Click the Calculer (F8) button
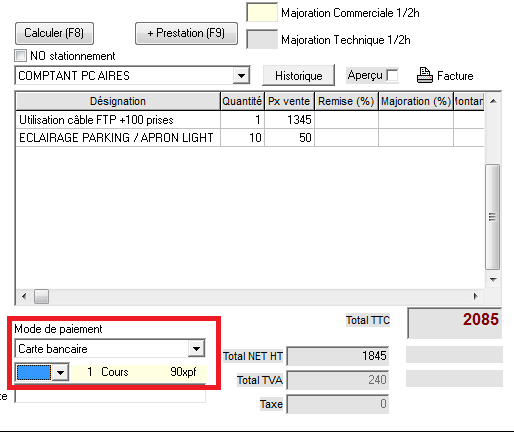The height and width of the screenshot is (432, 514). coord(54,33)
